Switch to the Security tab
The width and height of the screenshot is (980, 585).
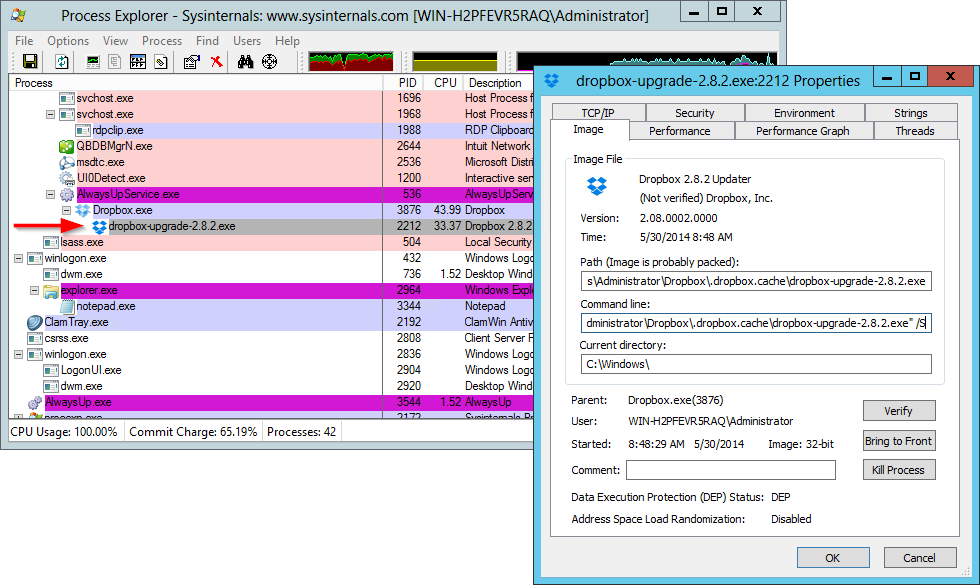click(x=694, y=112)
